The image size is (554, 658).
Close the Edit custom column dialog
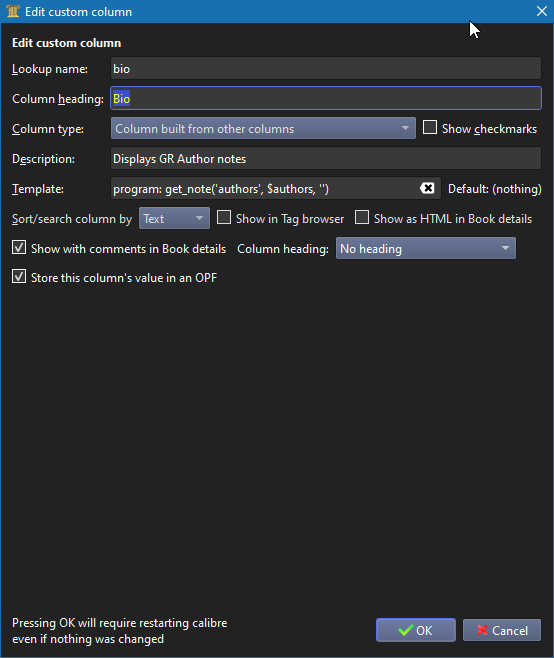542,11
